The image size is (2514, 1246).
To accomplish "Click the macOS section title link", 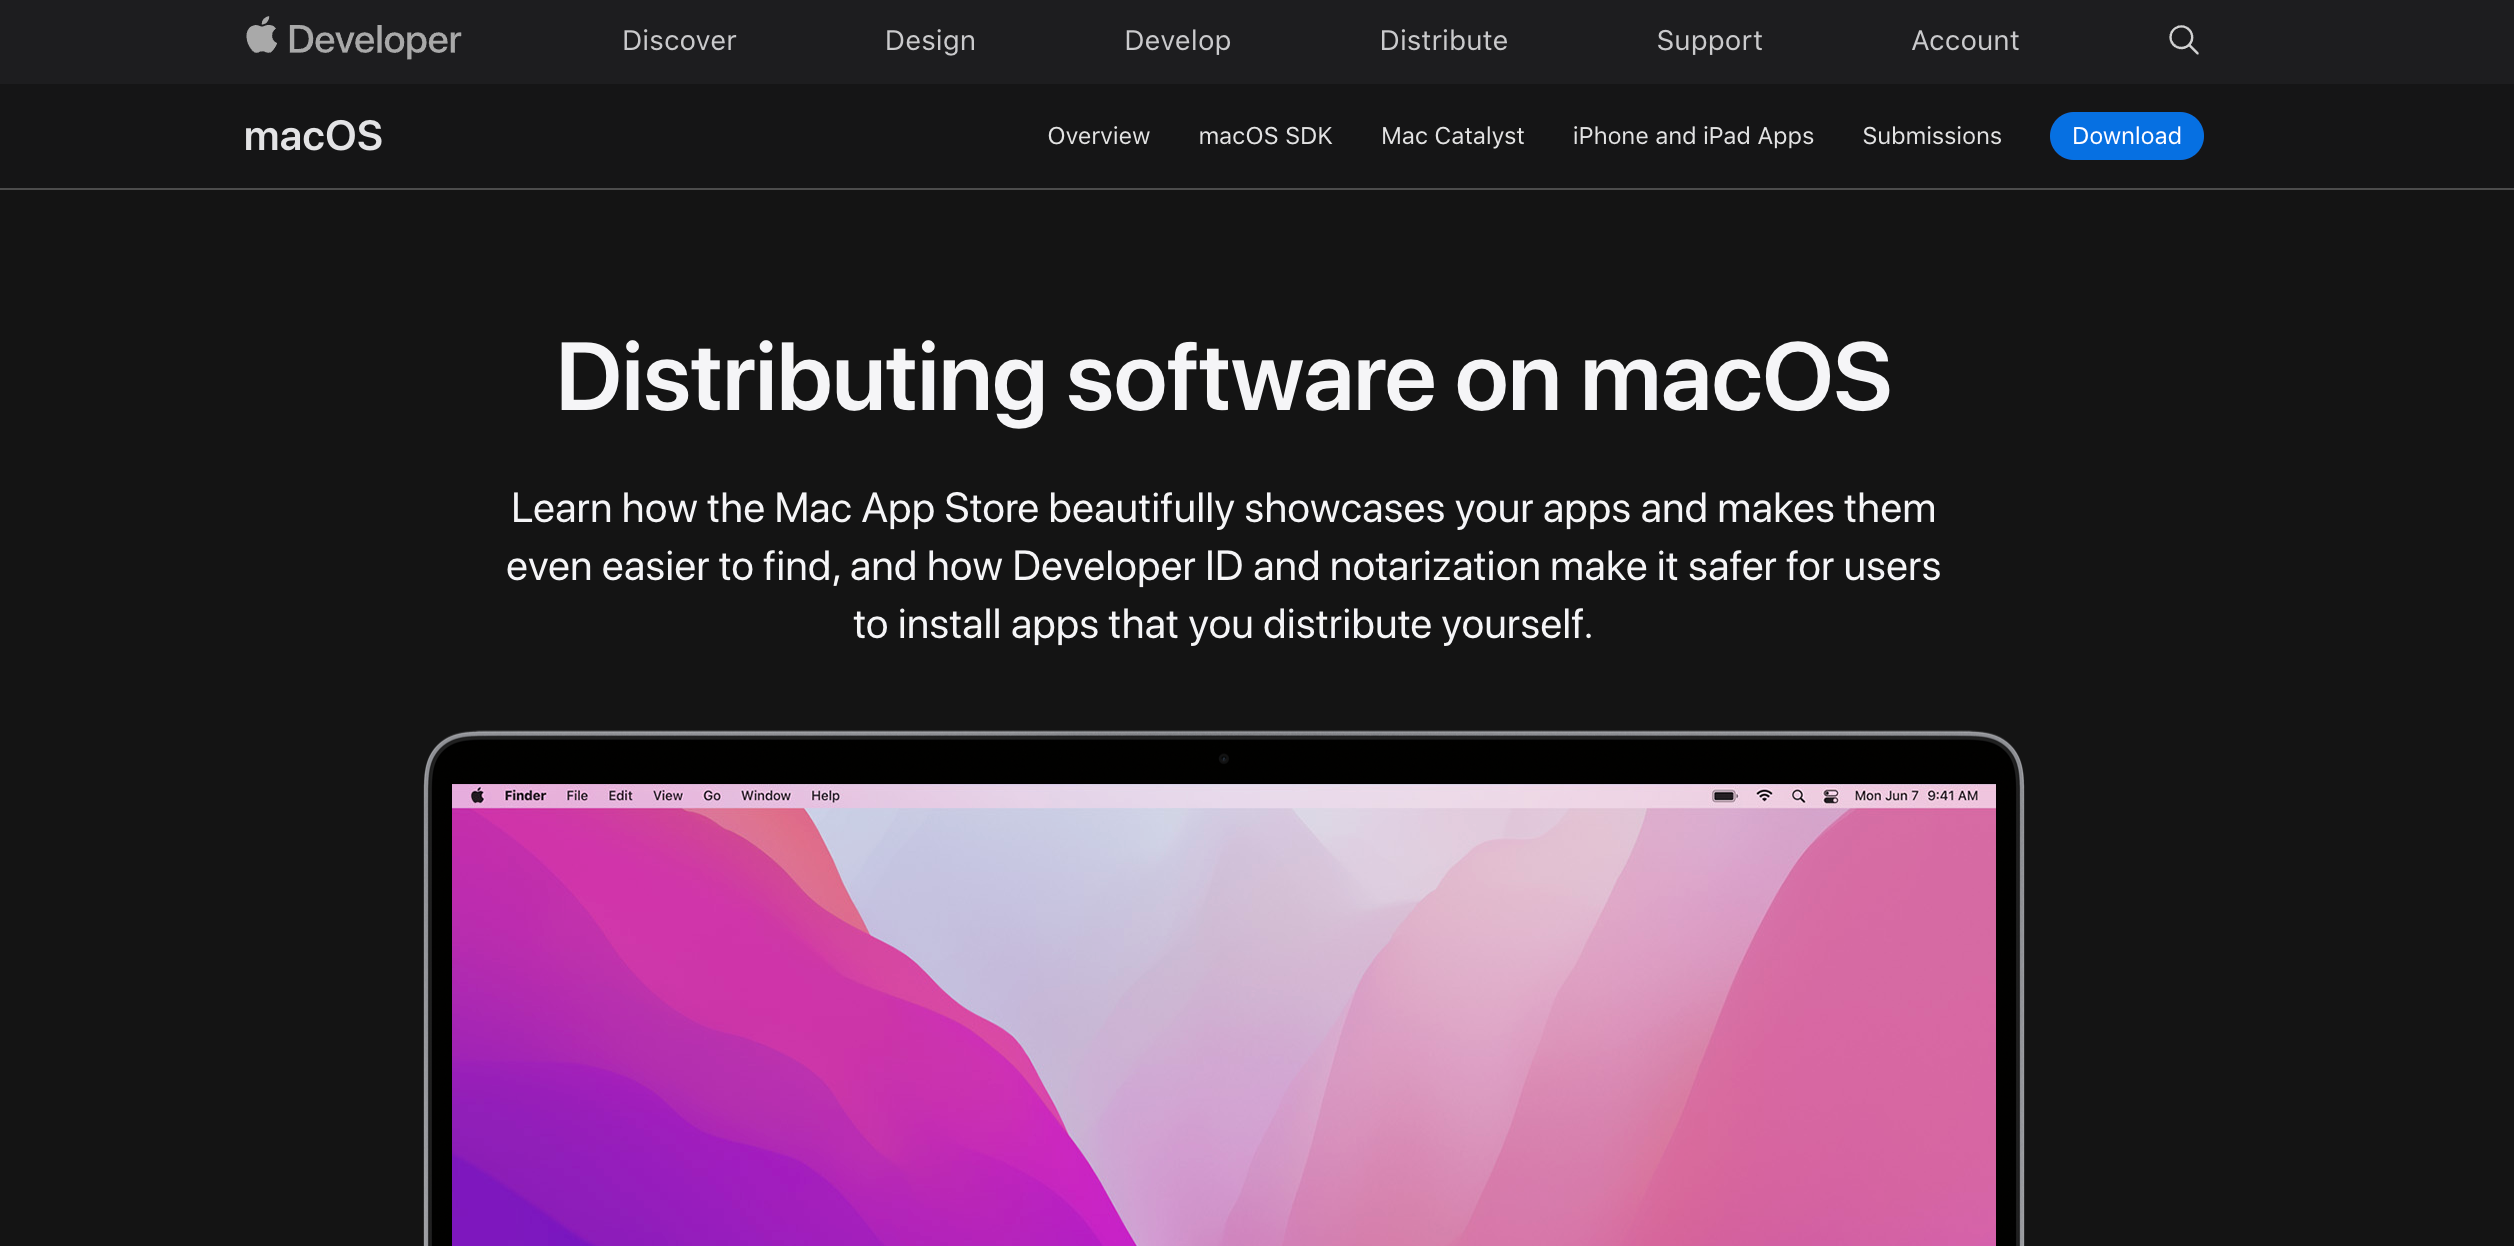I will [x=313, y=136].
